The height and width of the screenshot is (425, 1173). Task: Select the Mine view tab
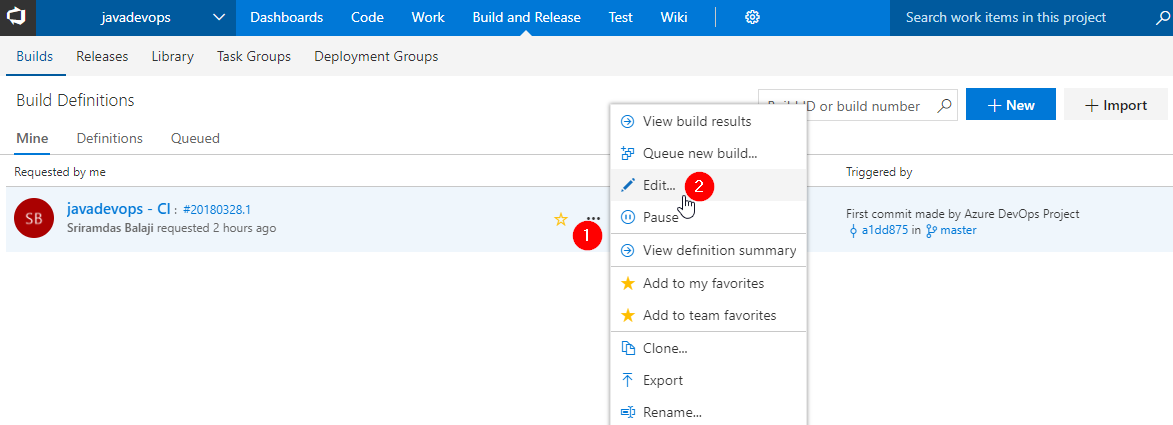32,138
